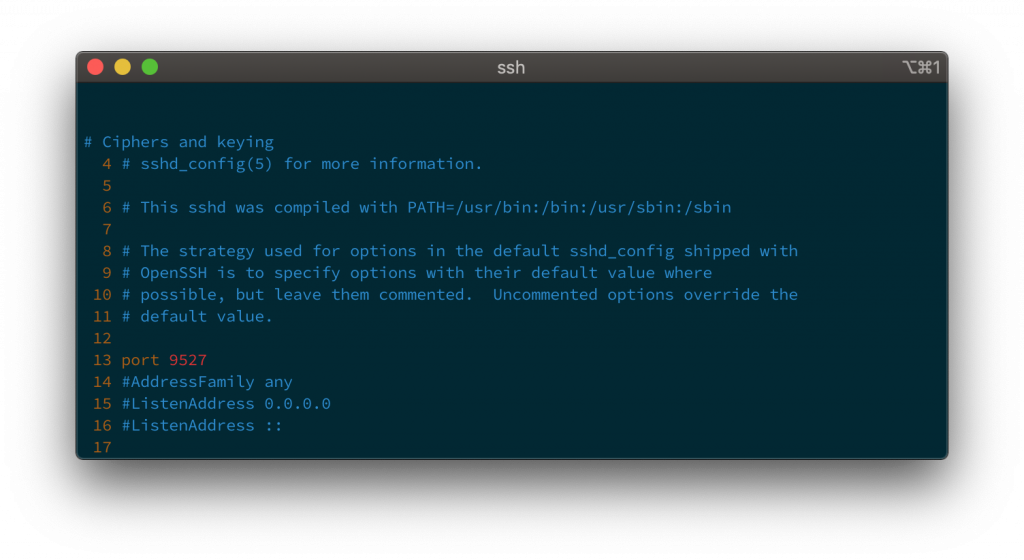
Task: Click empty line number 12
Action: point(102,338)
